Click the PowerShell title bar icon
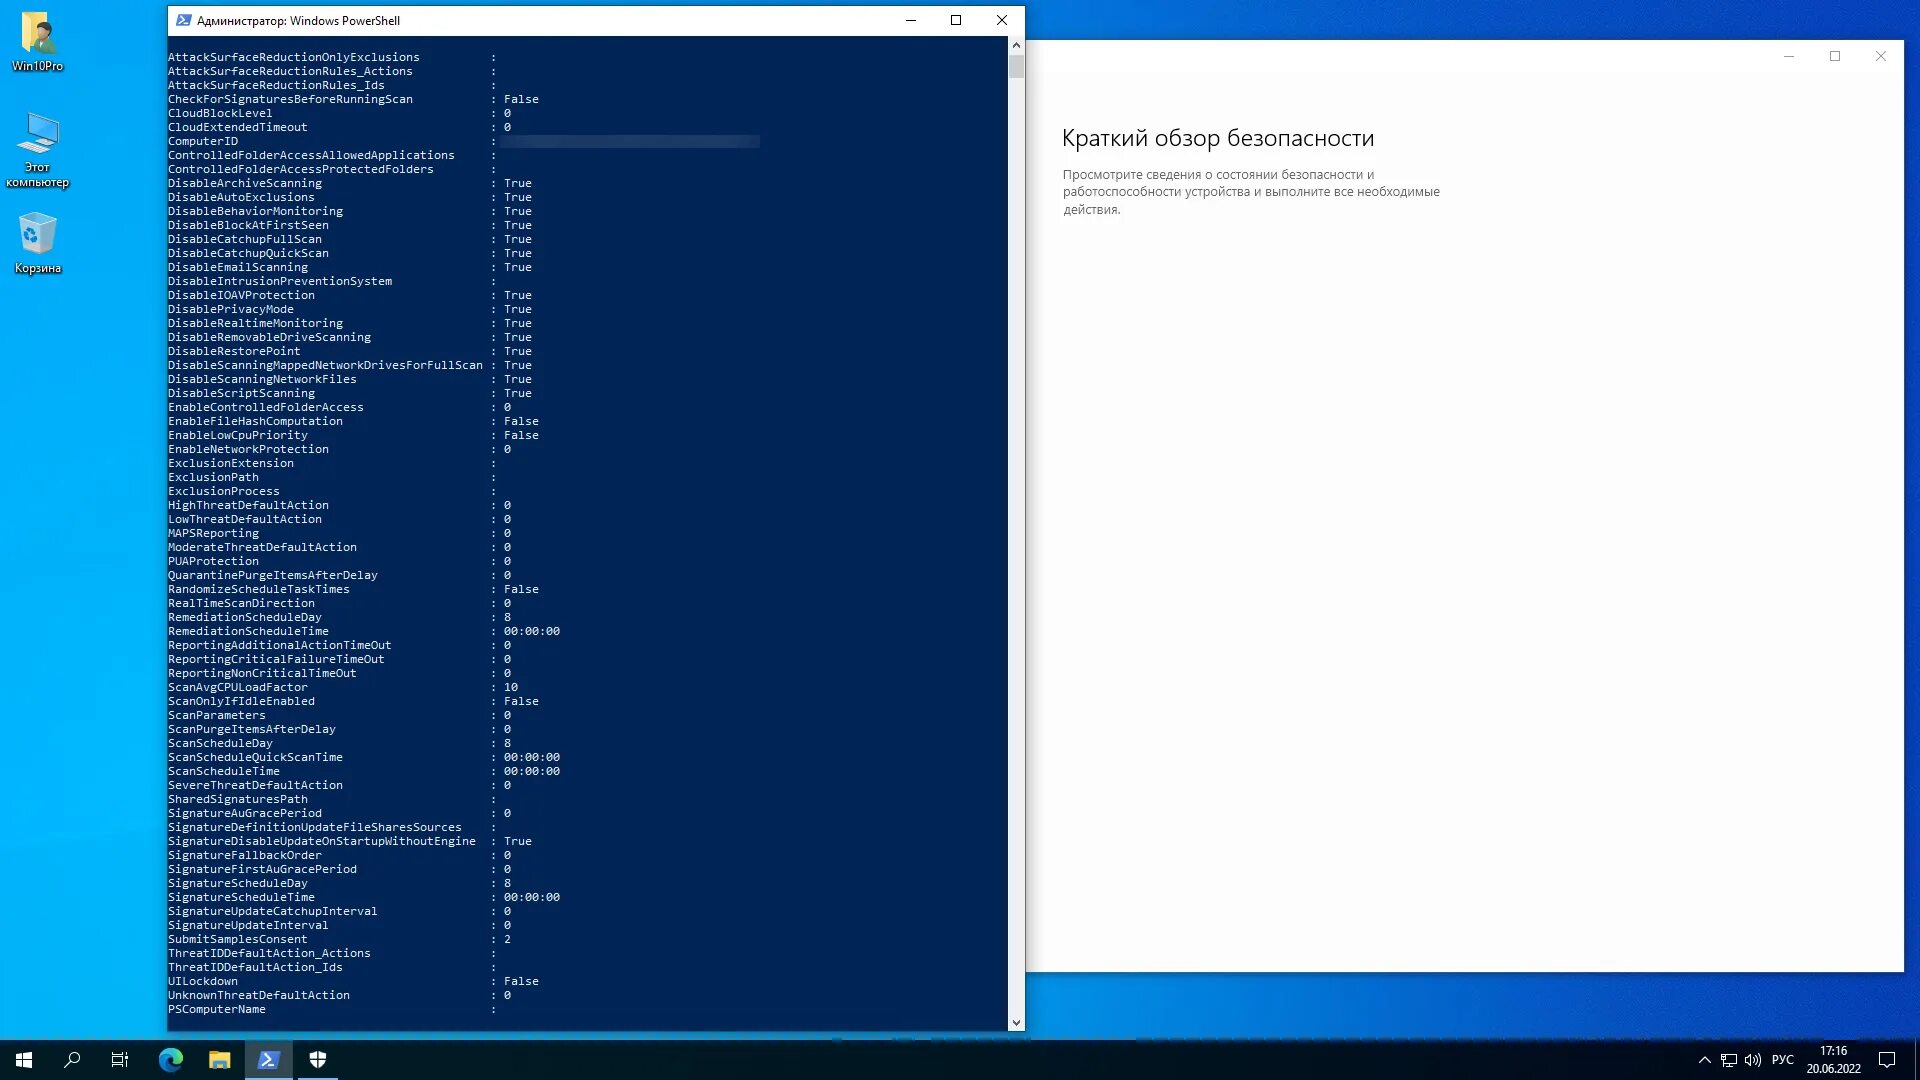 (183, 20)
